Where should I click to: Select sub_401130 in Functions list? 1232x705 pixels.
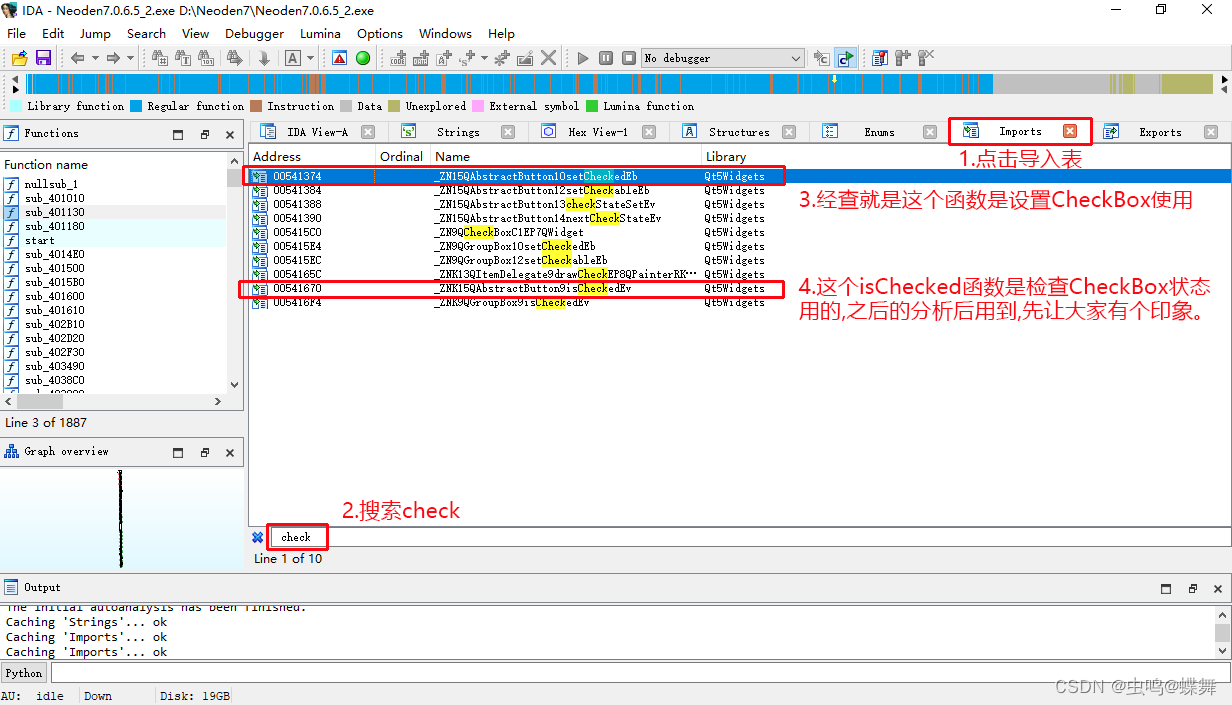114,212
